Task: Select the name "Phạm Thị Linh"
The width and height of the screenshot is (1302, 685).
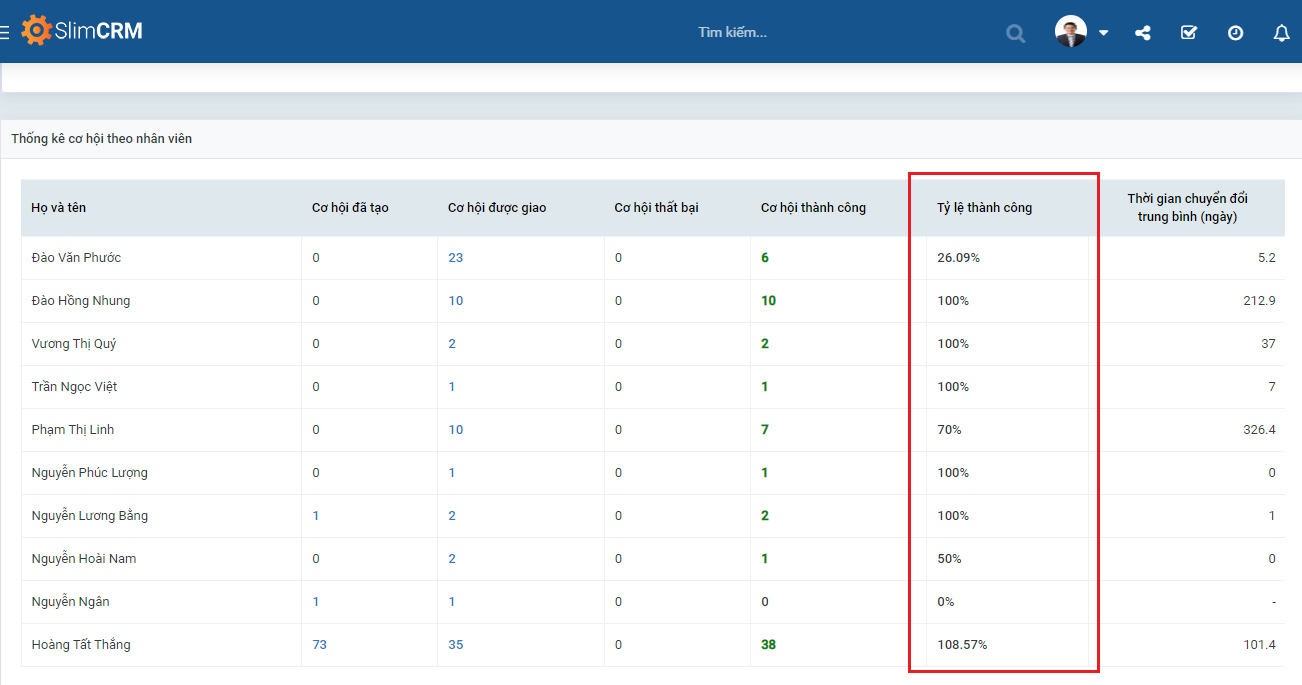Action: pos(73,430)
